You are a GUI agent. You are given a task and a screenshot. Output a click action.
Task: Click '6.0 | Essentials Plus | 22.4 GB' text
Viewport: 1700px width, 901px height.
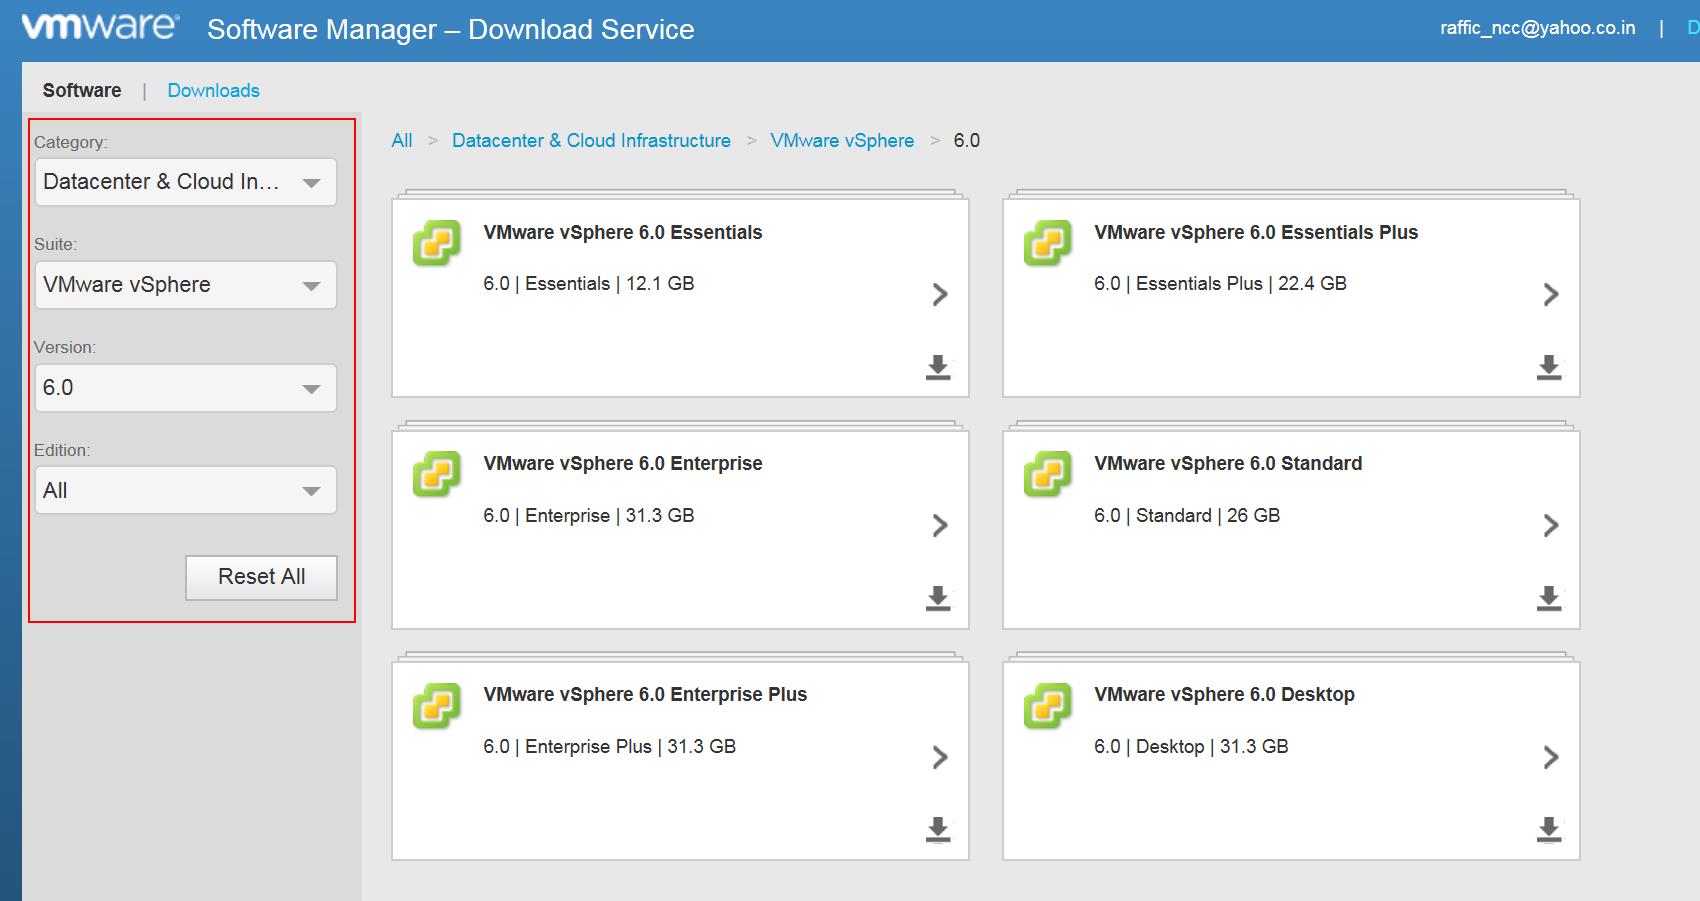[1220, 283]
